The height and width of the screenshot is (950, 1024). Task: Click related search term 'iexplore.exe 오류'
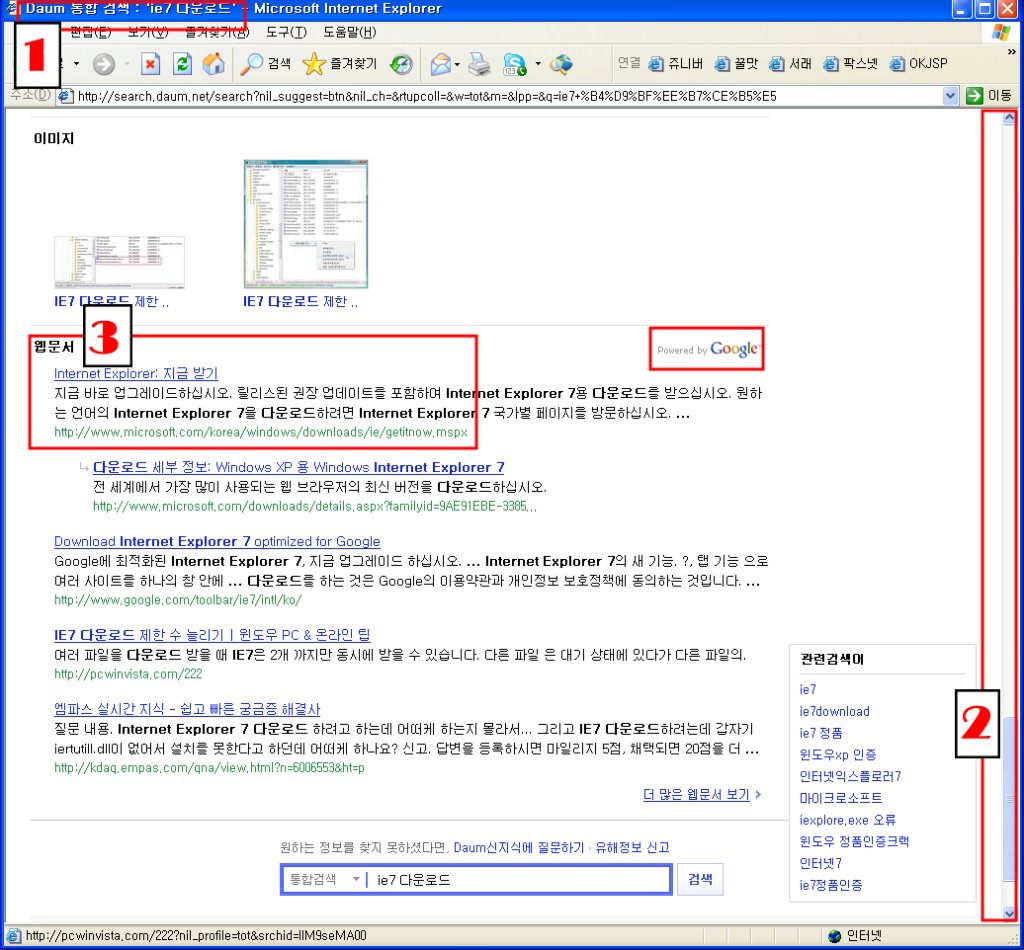(x=848, y=820)
